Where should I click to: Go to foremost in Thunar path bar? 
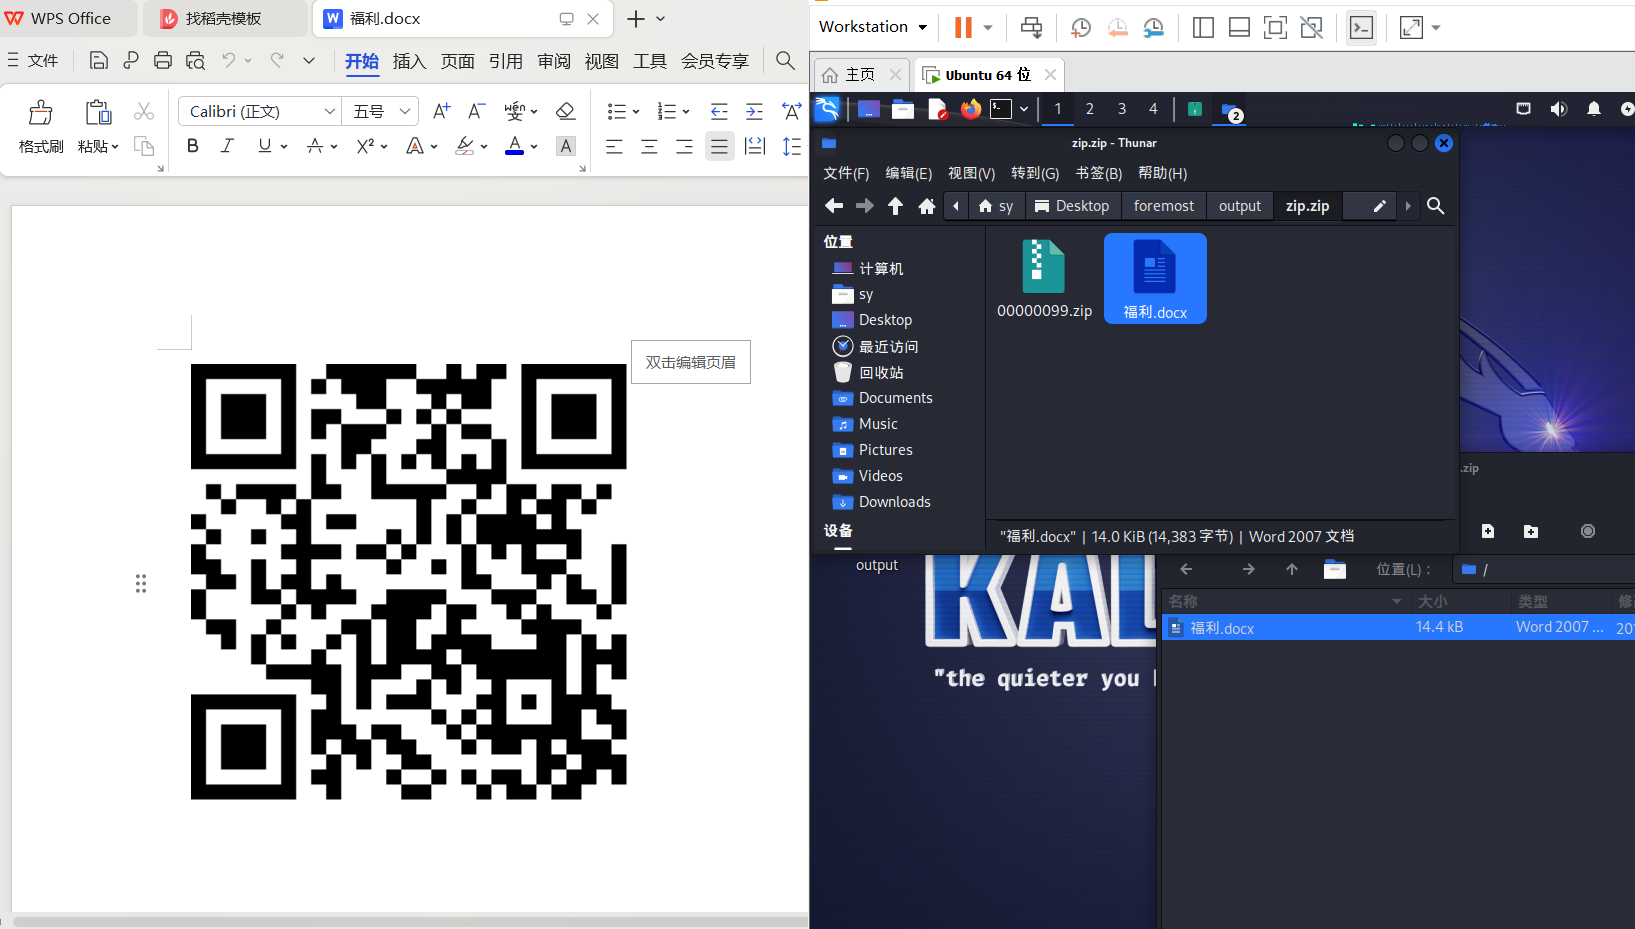pyautogui.click(x=1163, y=206)
